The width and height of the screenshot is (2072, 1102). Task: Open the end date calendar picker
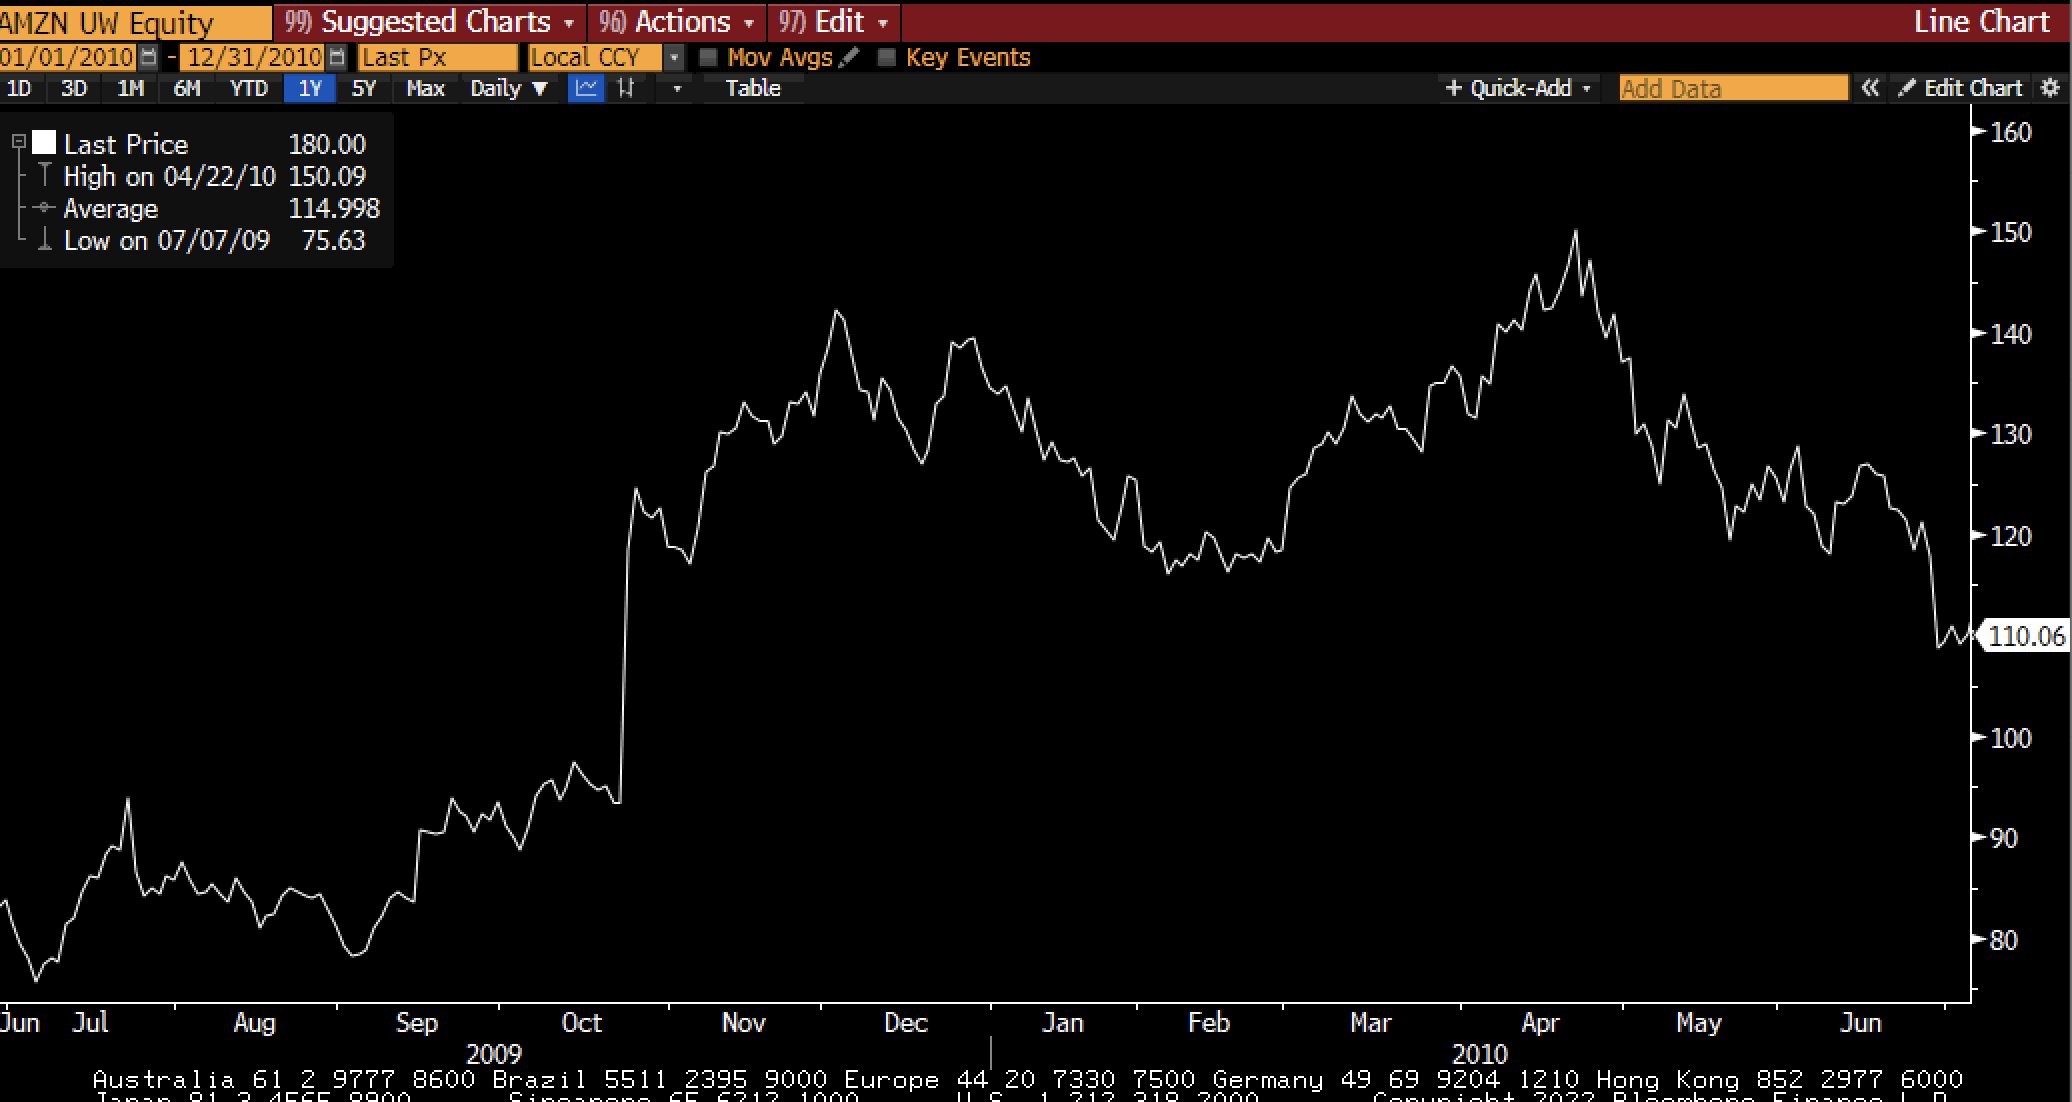(x=337, y=57)
